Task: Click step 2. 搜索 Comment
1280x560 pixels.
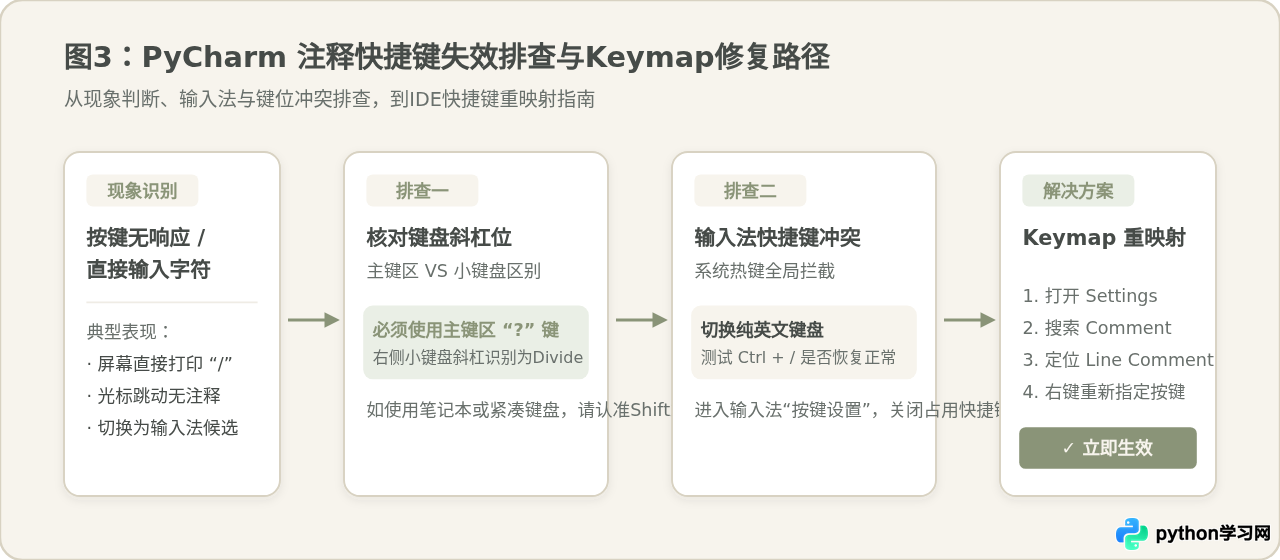Action: pyautogui.click(x=1097, y=328)
